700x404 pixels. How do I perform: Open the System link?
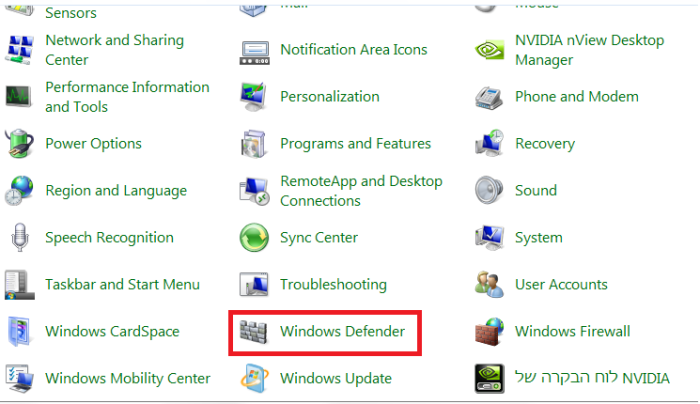pyautogui.click(x=538, y=237)
